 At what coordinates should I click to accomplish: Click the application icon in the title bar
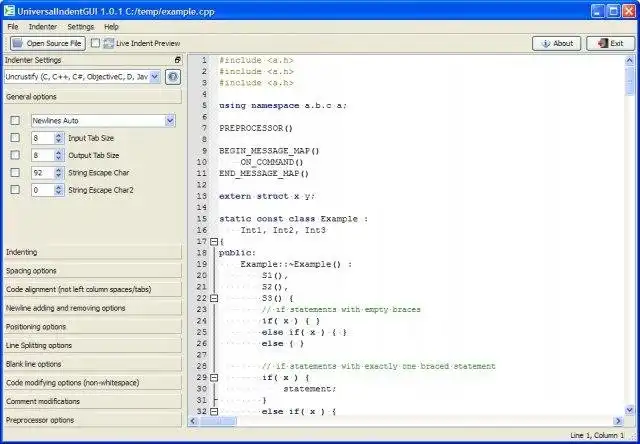(x=12, y=10)
